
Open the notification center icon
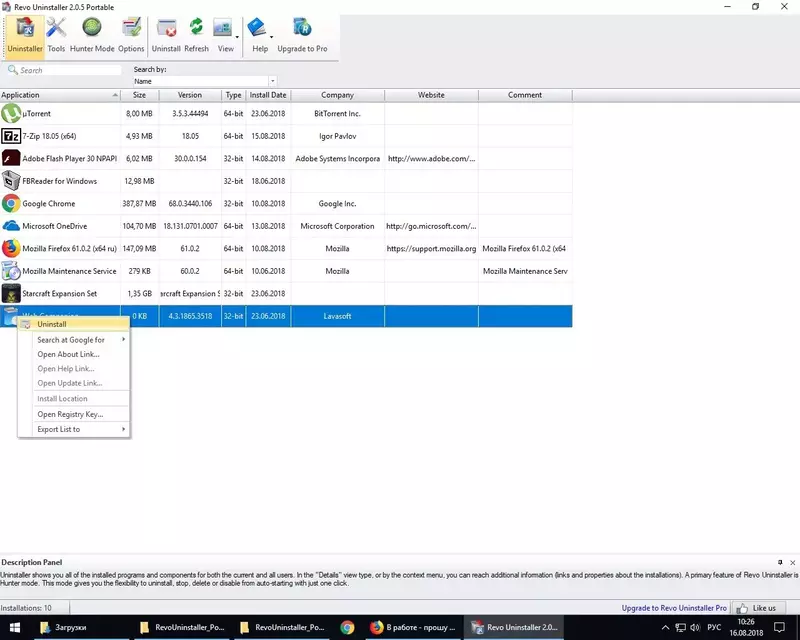point(779,627)
